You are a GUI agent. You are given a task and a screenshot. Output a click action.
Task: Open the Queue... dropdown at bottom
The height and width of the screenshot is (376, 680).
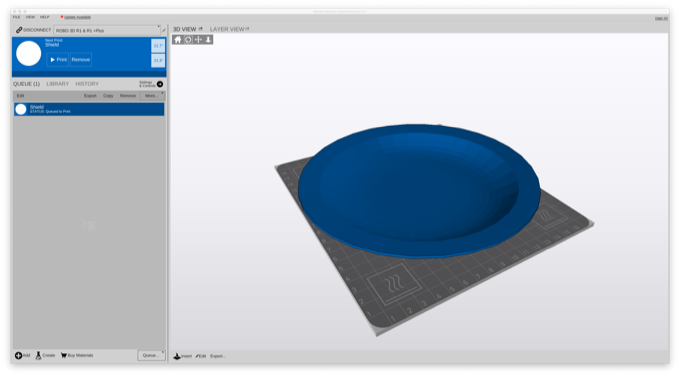pos(151,355)
